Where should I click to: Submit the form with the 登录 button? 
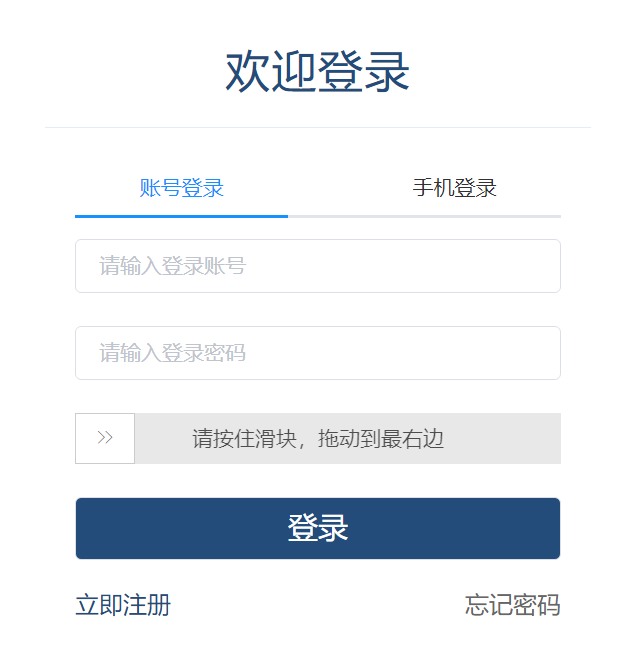pyautogui.click(x=318, y=528)
